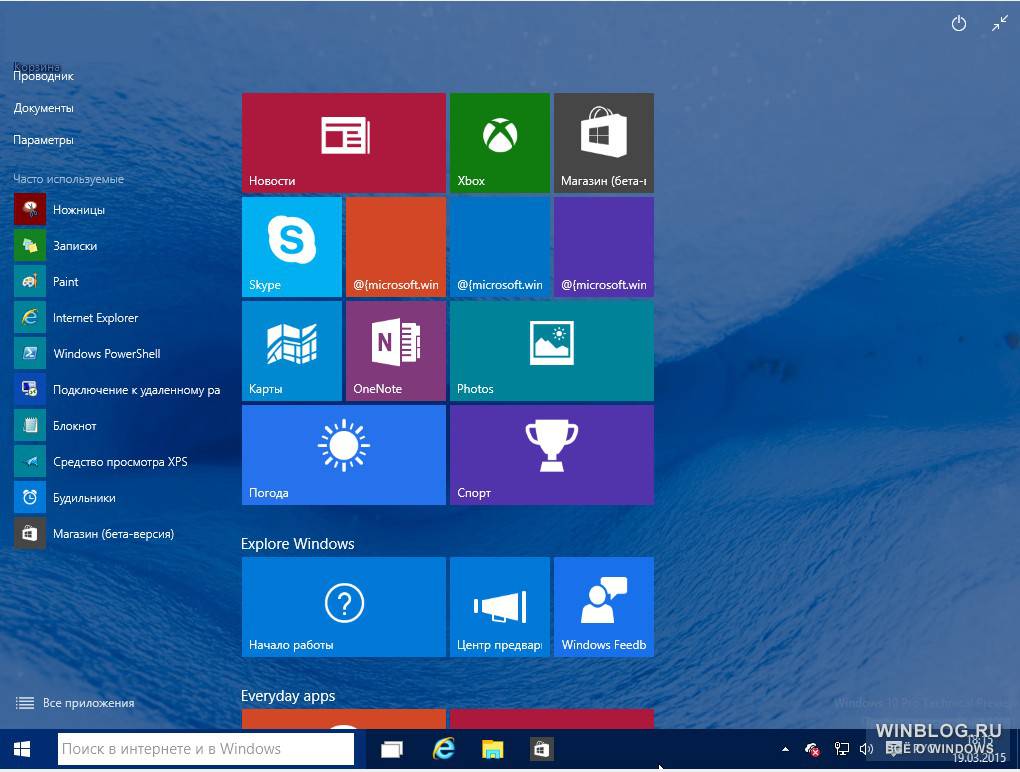Click the Часто используемые section label
This screenshot has height=772, width=1020.
[68, 179]
